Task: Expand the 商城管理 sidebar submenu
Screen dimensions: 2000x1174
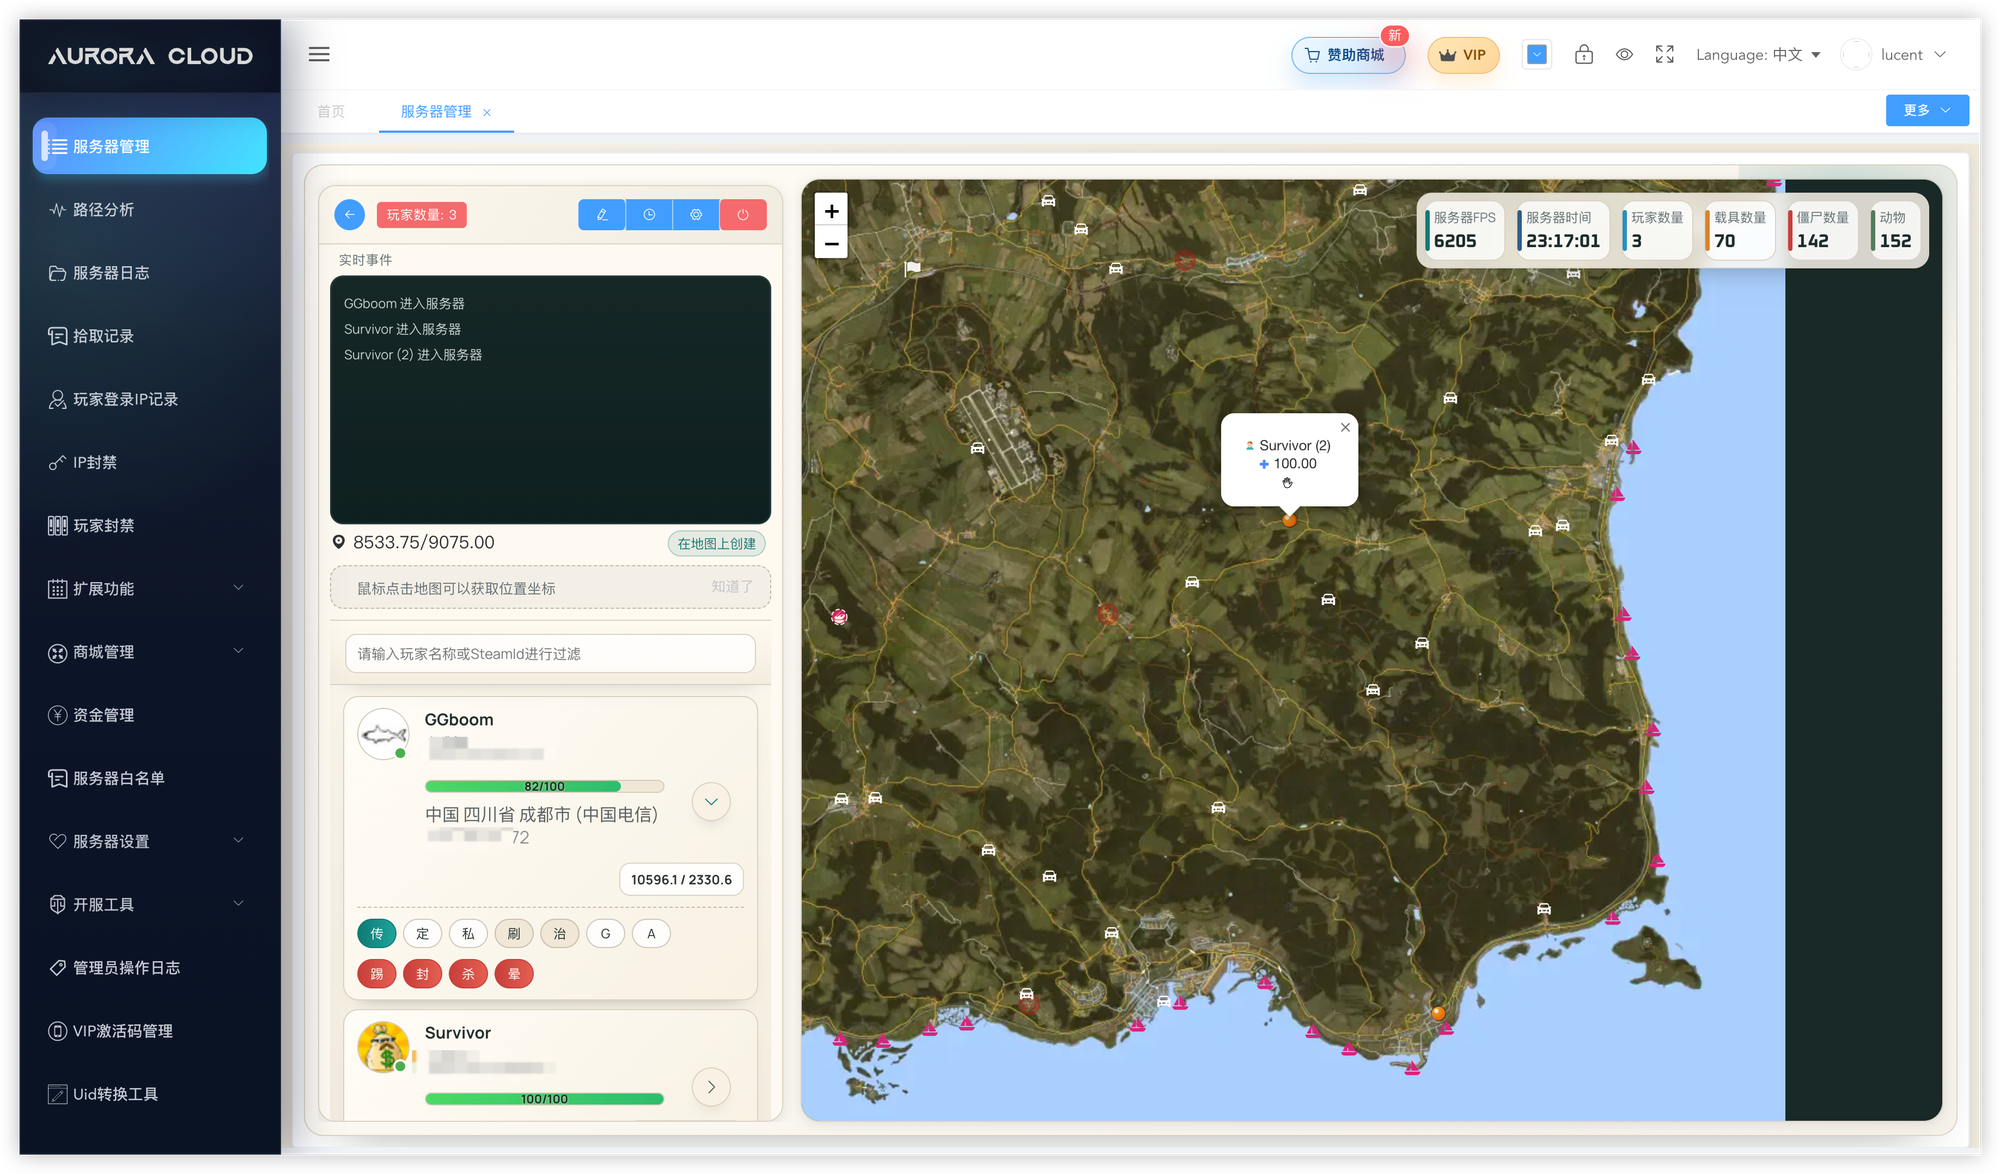Action: (150, 652)
